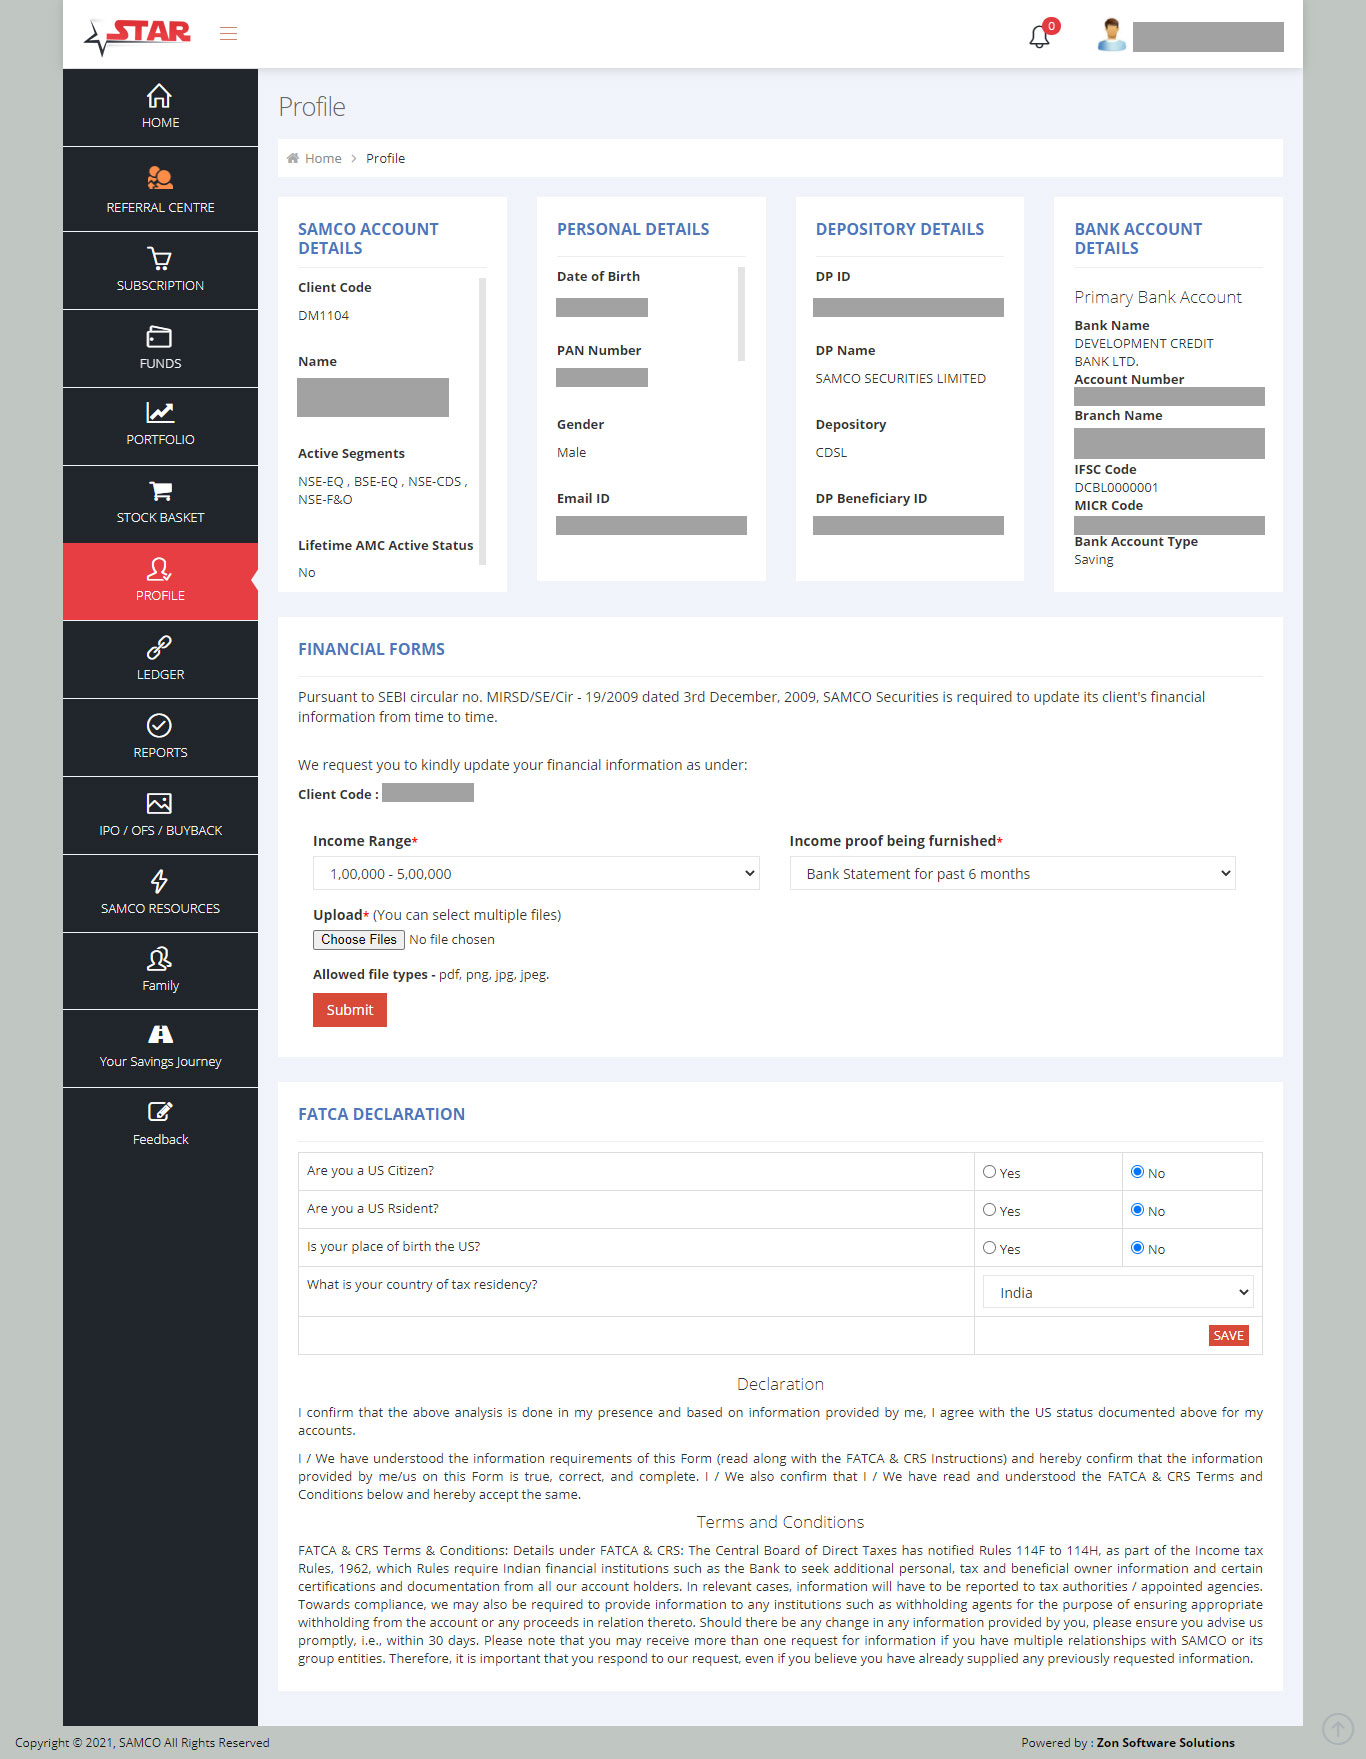This screenshot has height=1759, width=1366.
Task: Click Zon Software Solutions link
Action: coord(1165,1742)
